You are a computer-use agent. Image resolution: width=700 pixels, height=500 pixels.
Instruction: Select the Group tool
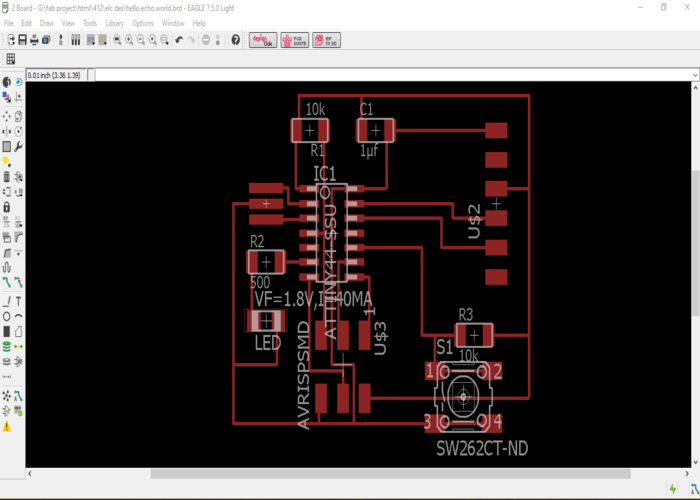[7, 146]
